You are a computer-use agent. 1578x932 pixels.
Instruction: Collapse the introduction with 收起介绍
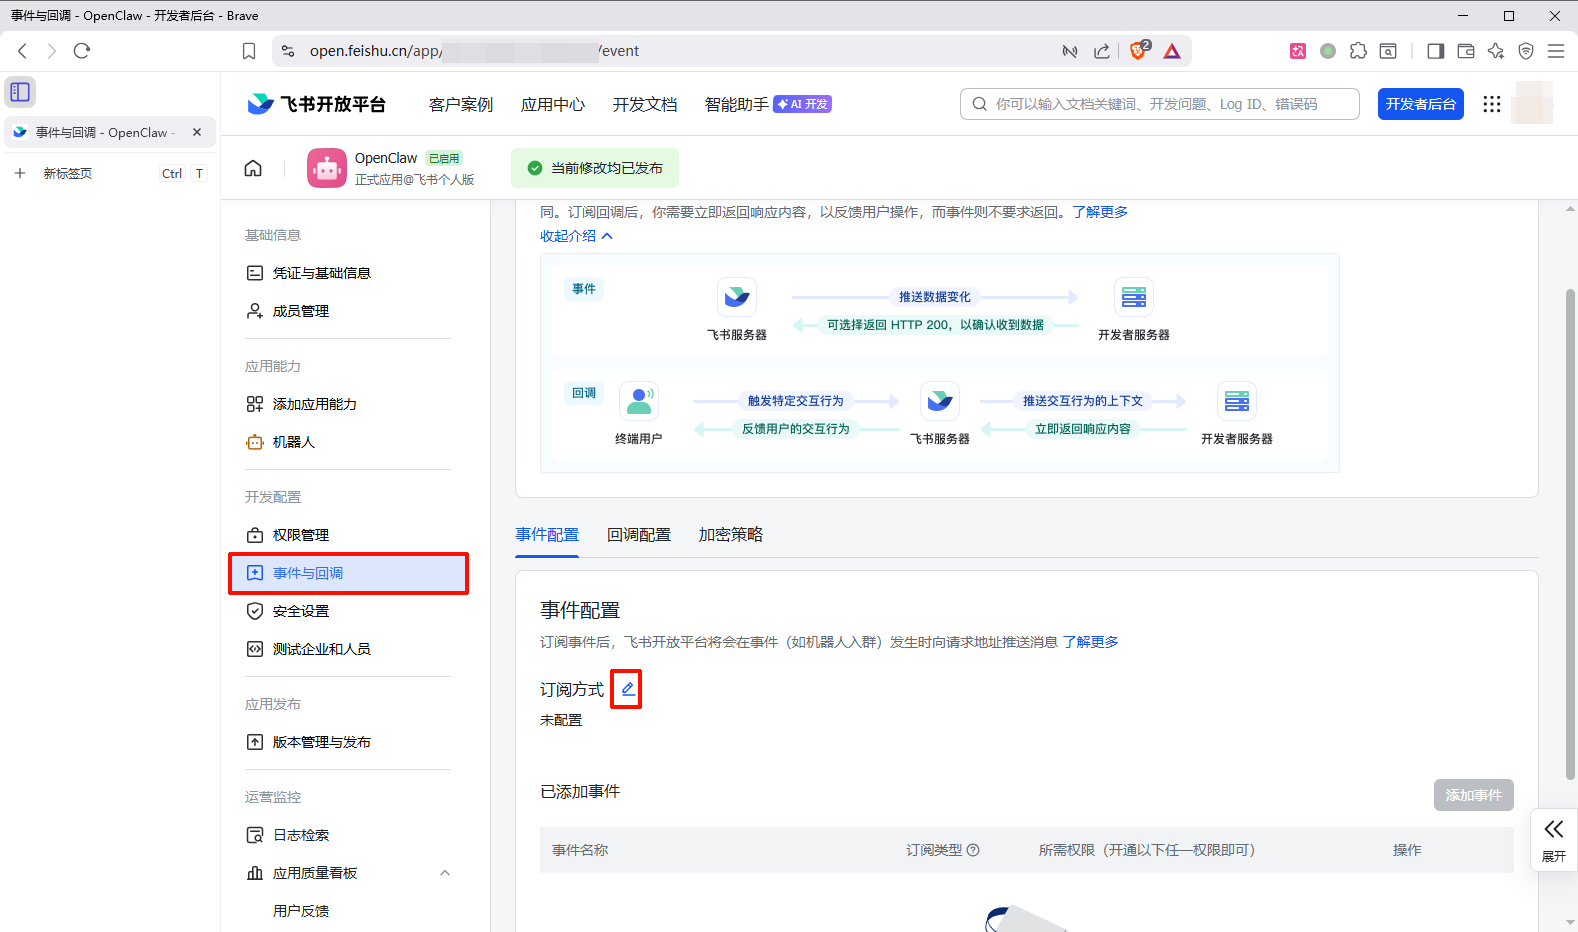pyautogui.click(x=576, y=236)
